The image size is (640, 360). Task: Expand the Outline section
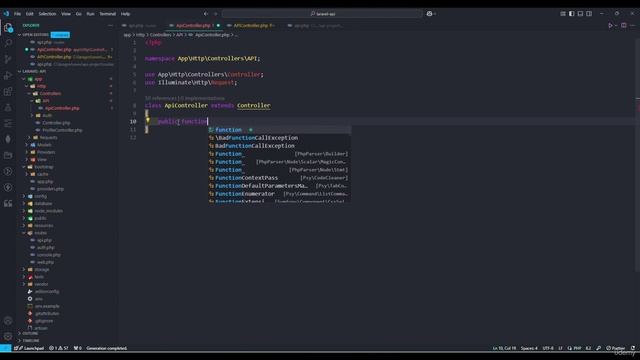pos(30,333)
